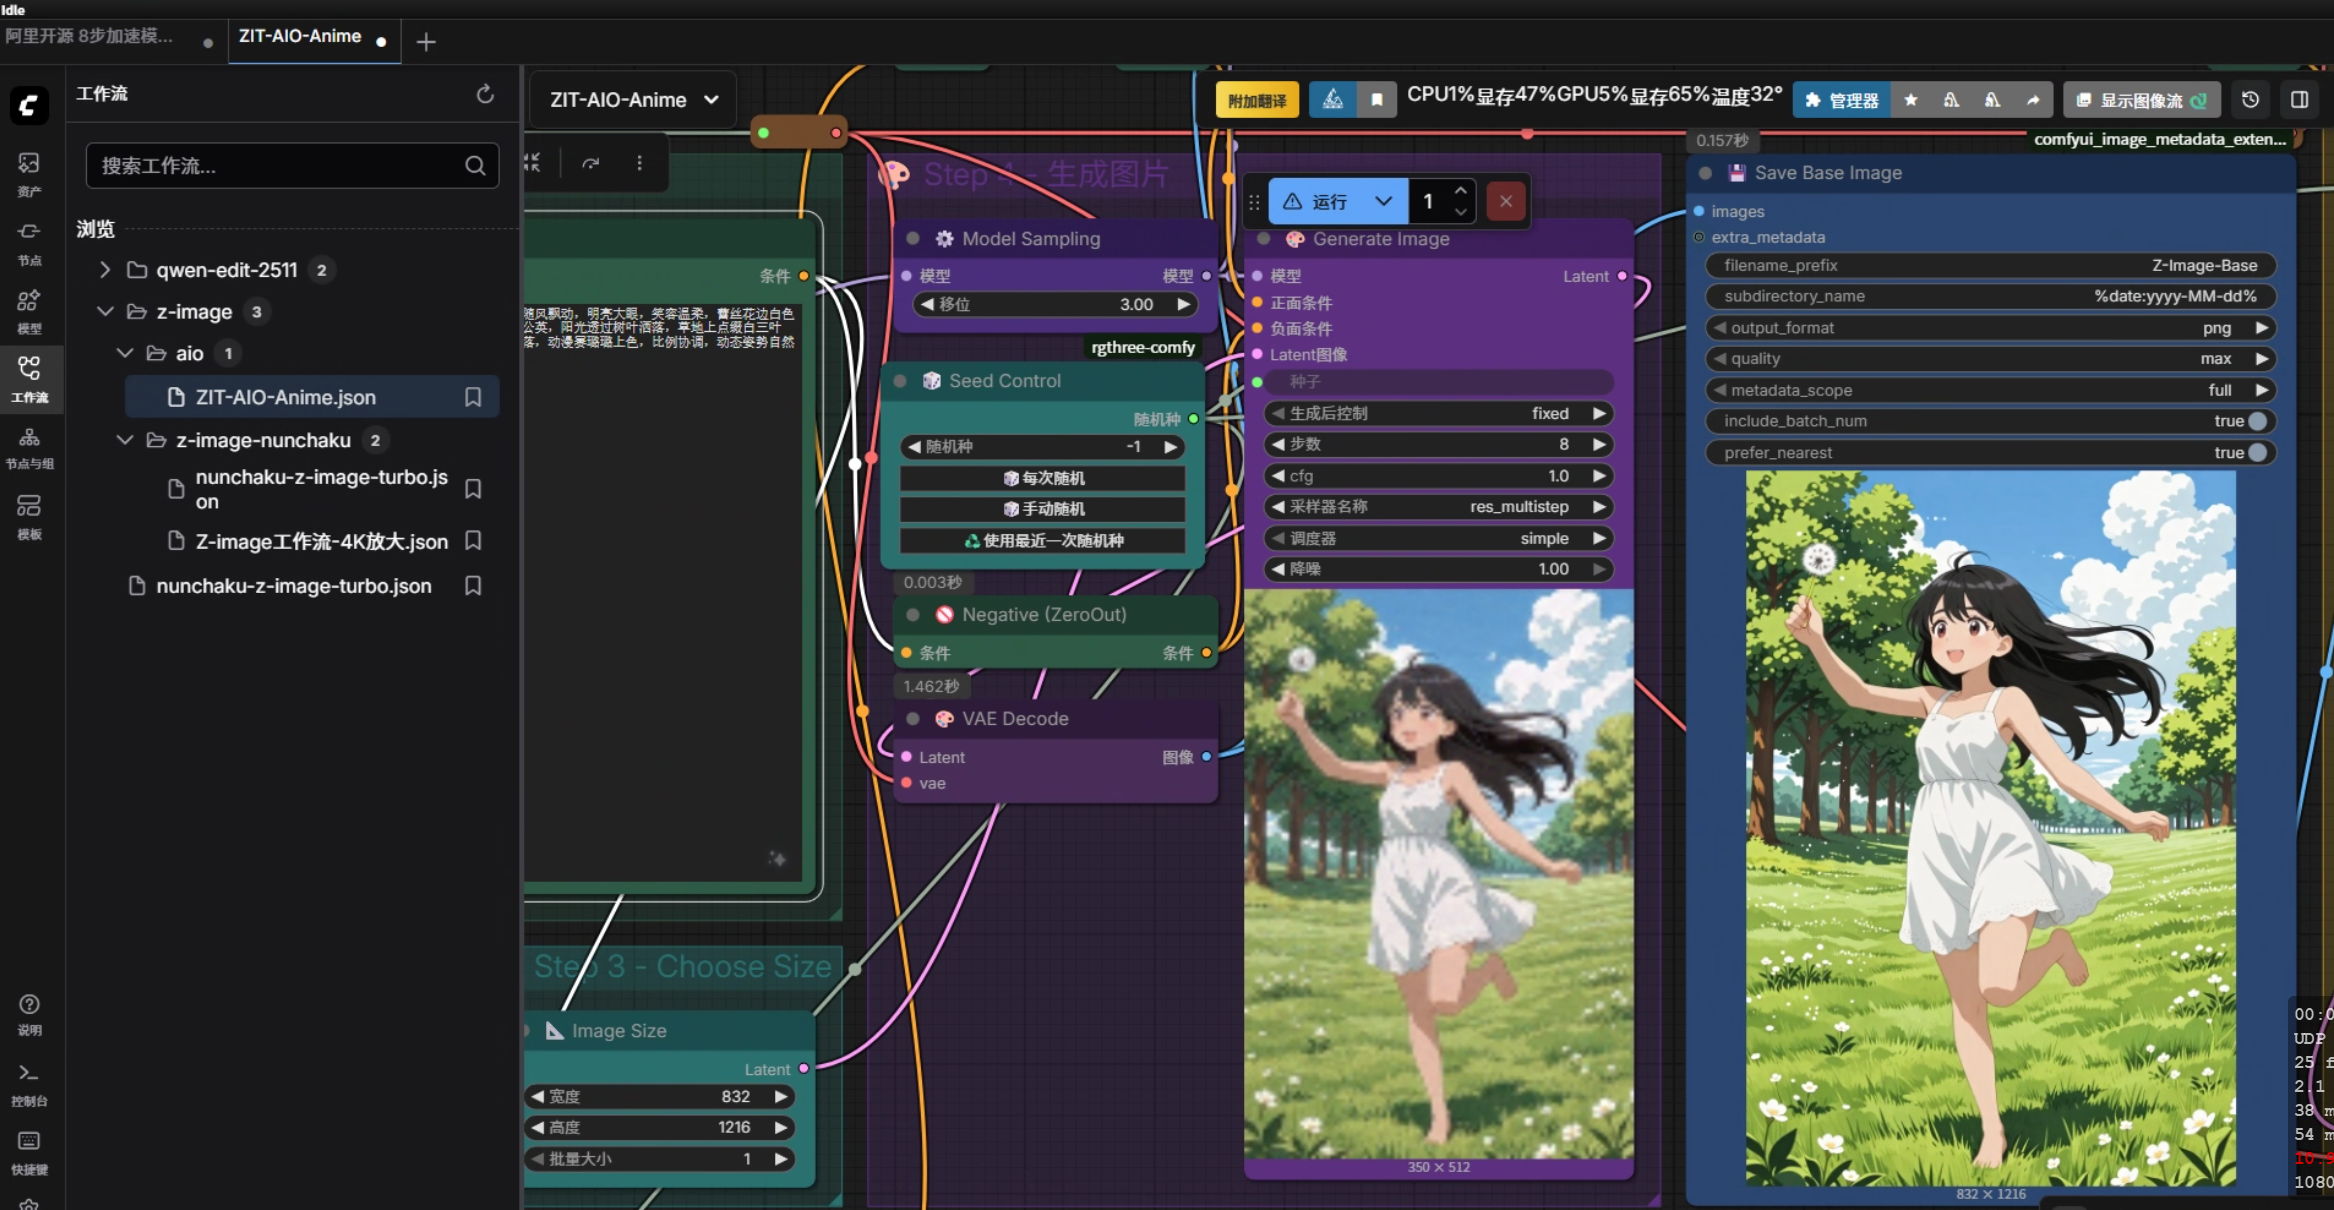2334x1210 pixels.
Task: Click the star icon next to 管理器
Action: [1911, 100]
